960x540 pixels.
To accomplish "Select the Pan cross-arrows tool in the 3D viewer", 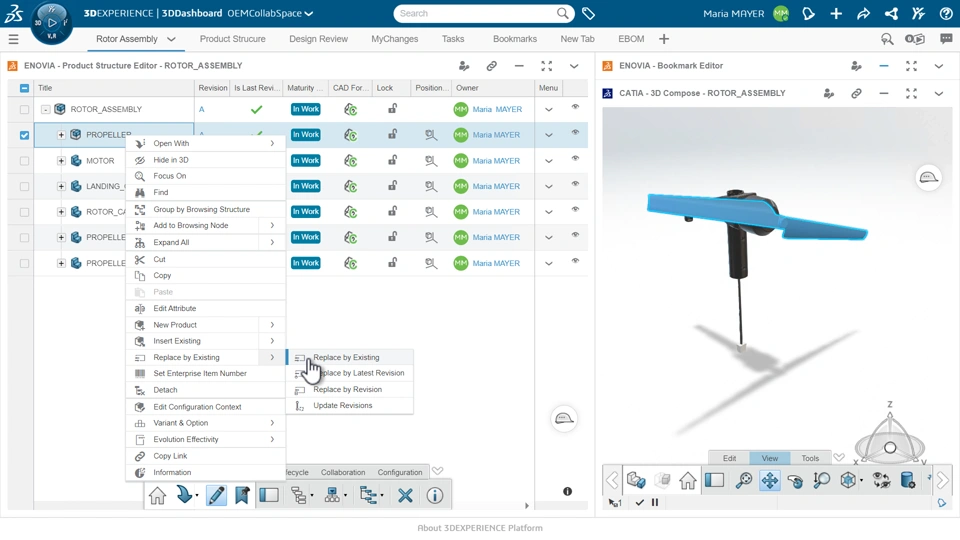I will [770, 481].
